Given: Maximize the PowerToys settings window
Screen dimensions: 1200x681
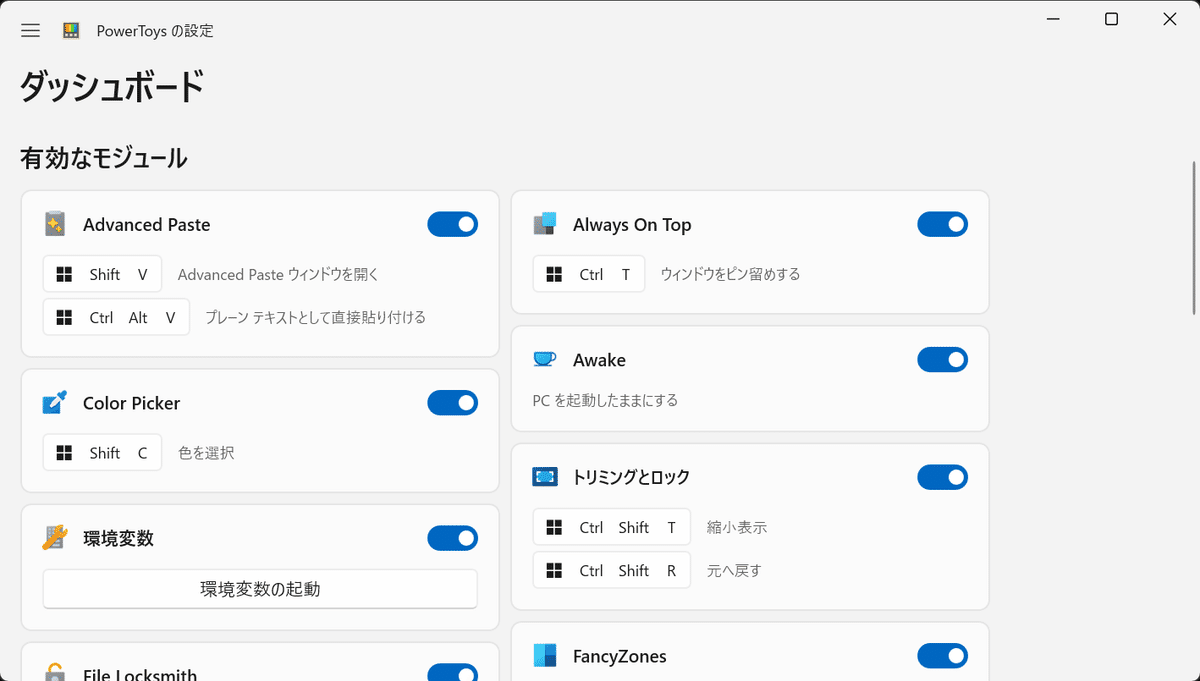Looking at the screenshot, I should pyautogui.click(x=1111, y=19).
